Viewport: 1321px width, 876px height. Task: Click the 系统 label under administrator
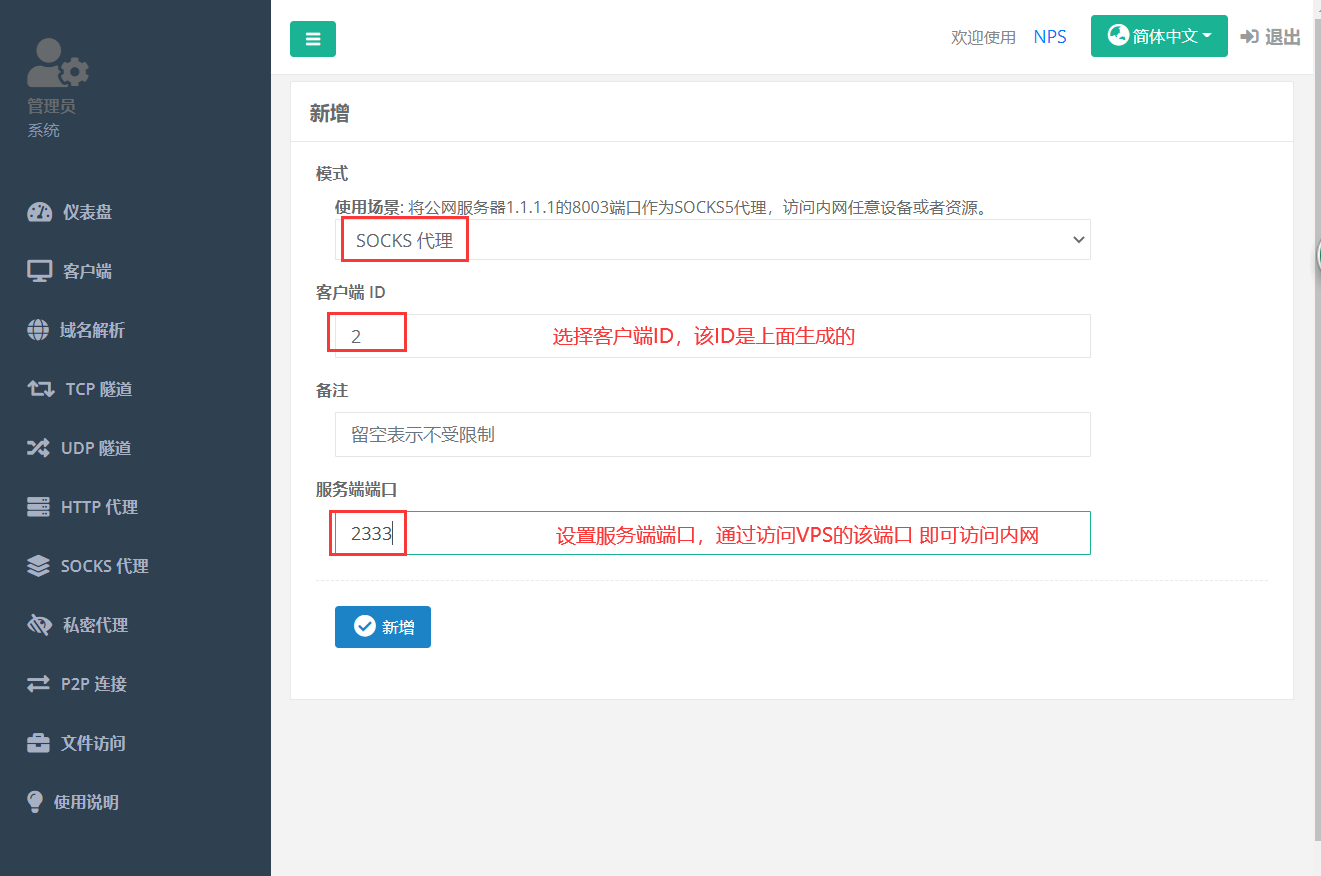[x=43, y=131]
